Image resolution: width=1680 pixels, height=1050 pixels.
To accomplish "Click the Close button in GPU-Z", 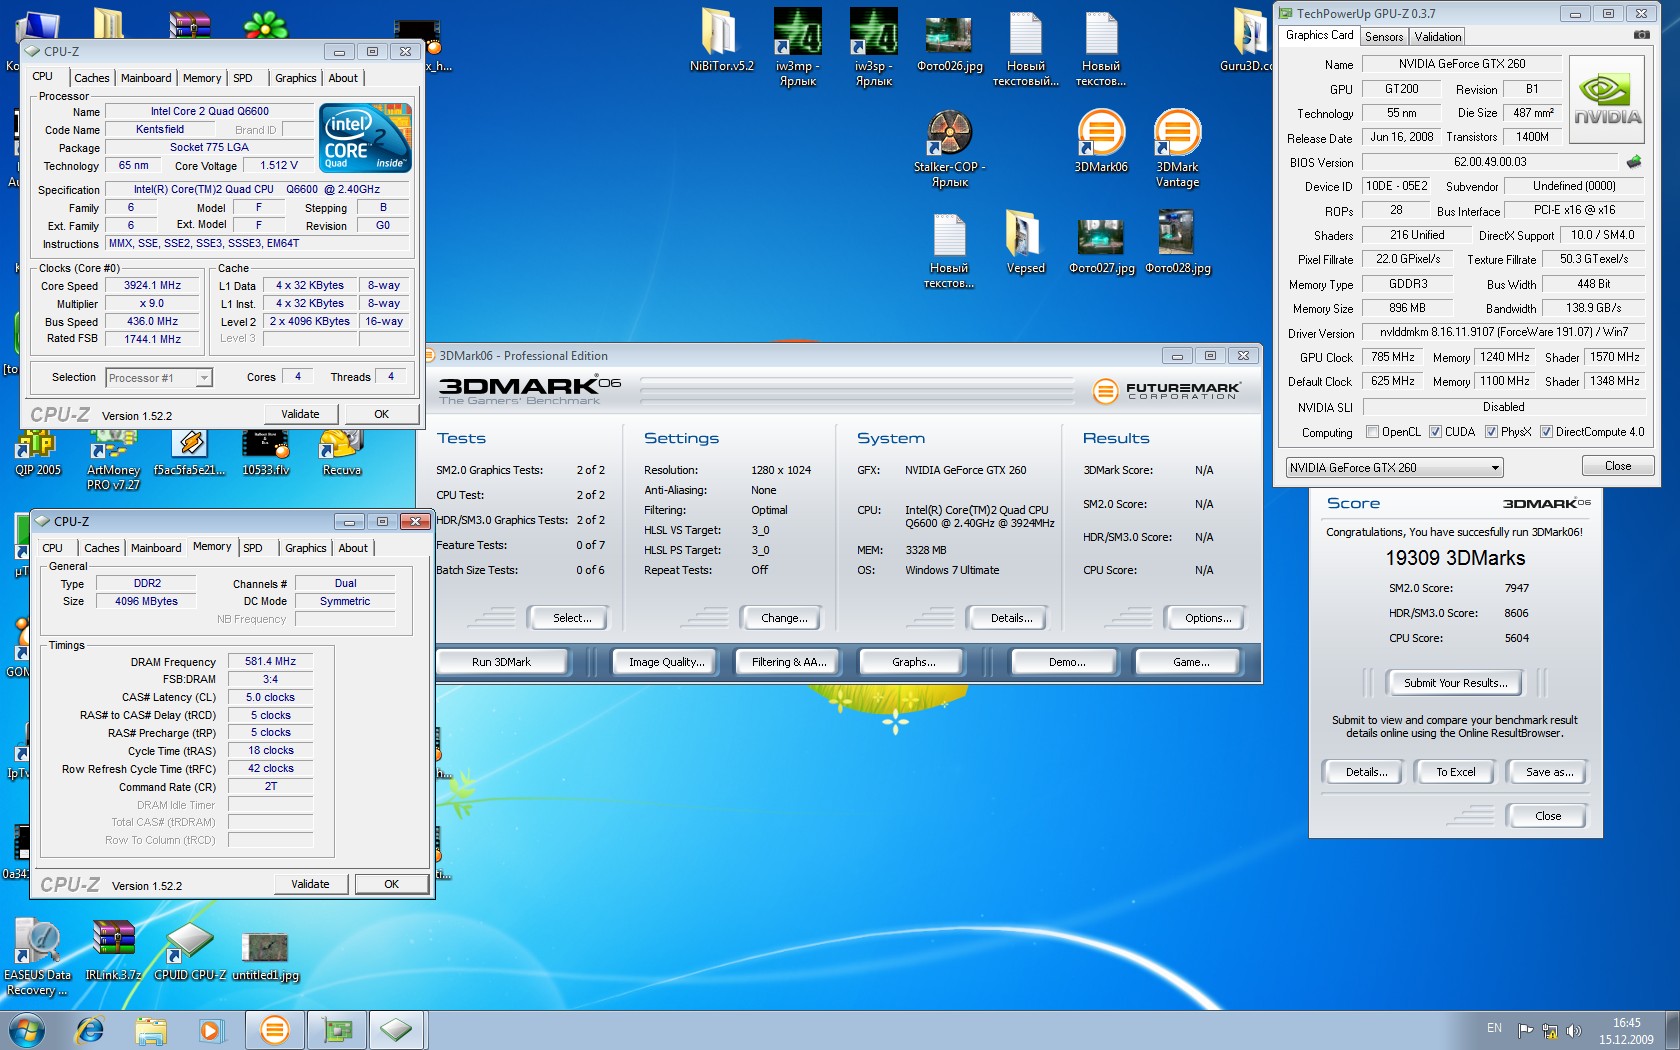I will (1618, 466).
